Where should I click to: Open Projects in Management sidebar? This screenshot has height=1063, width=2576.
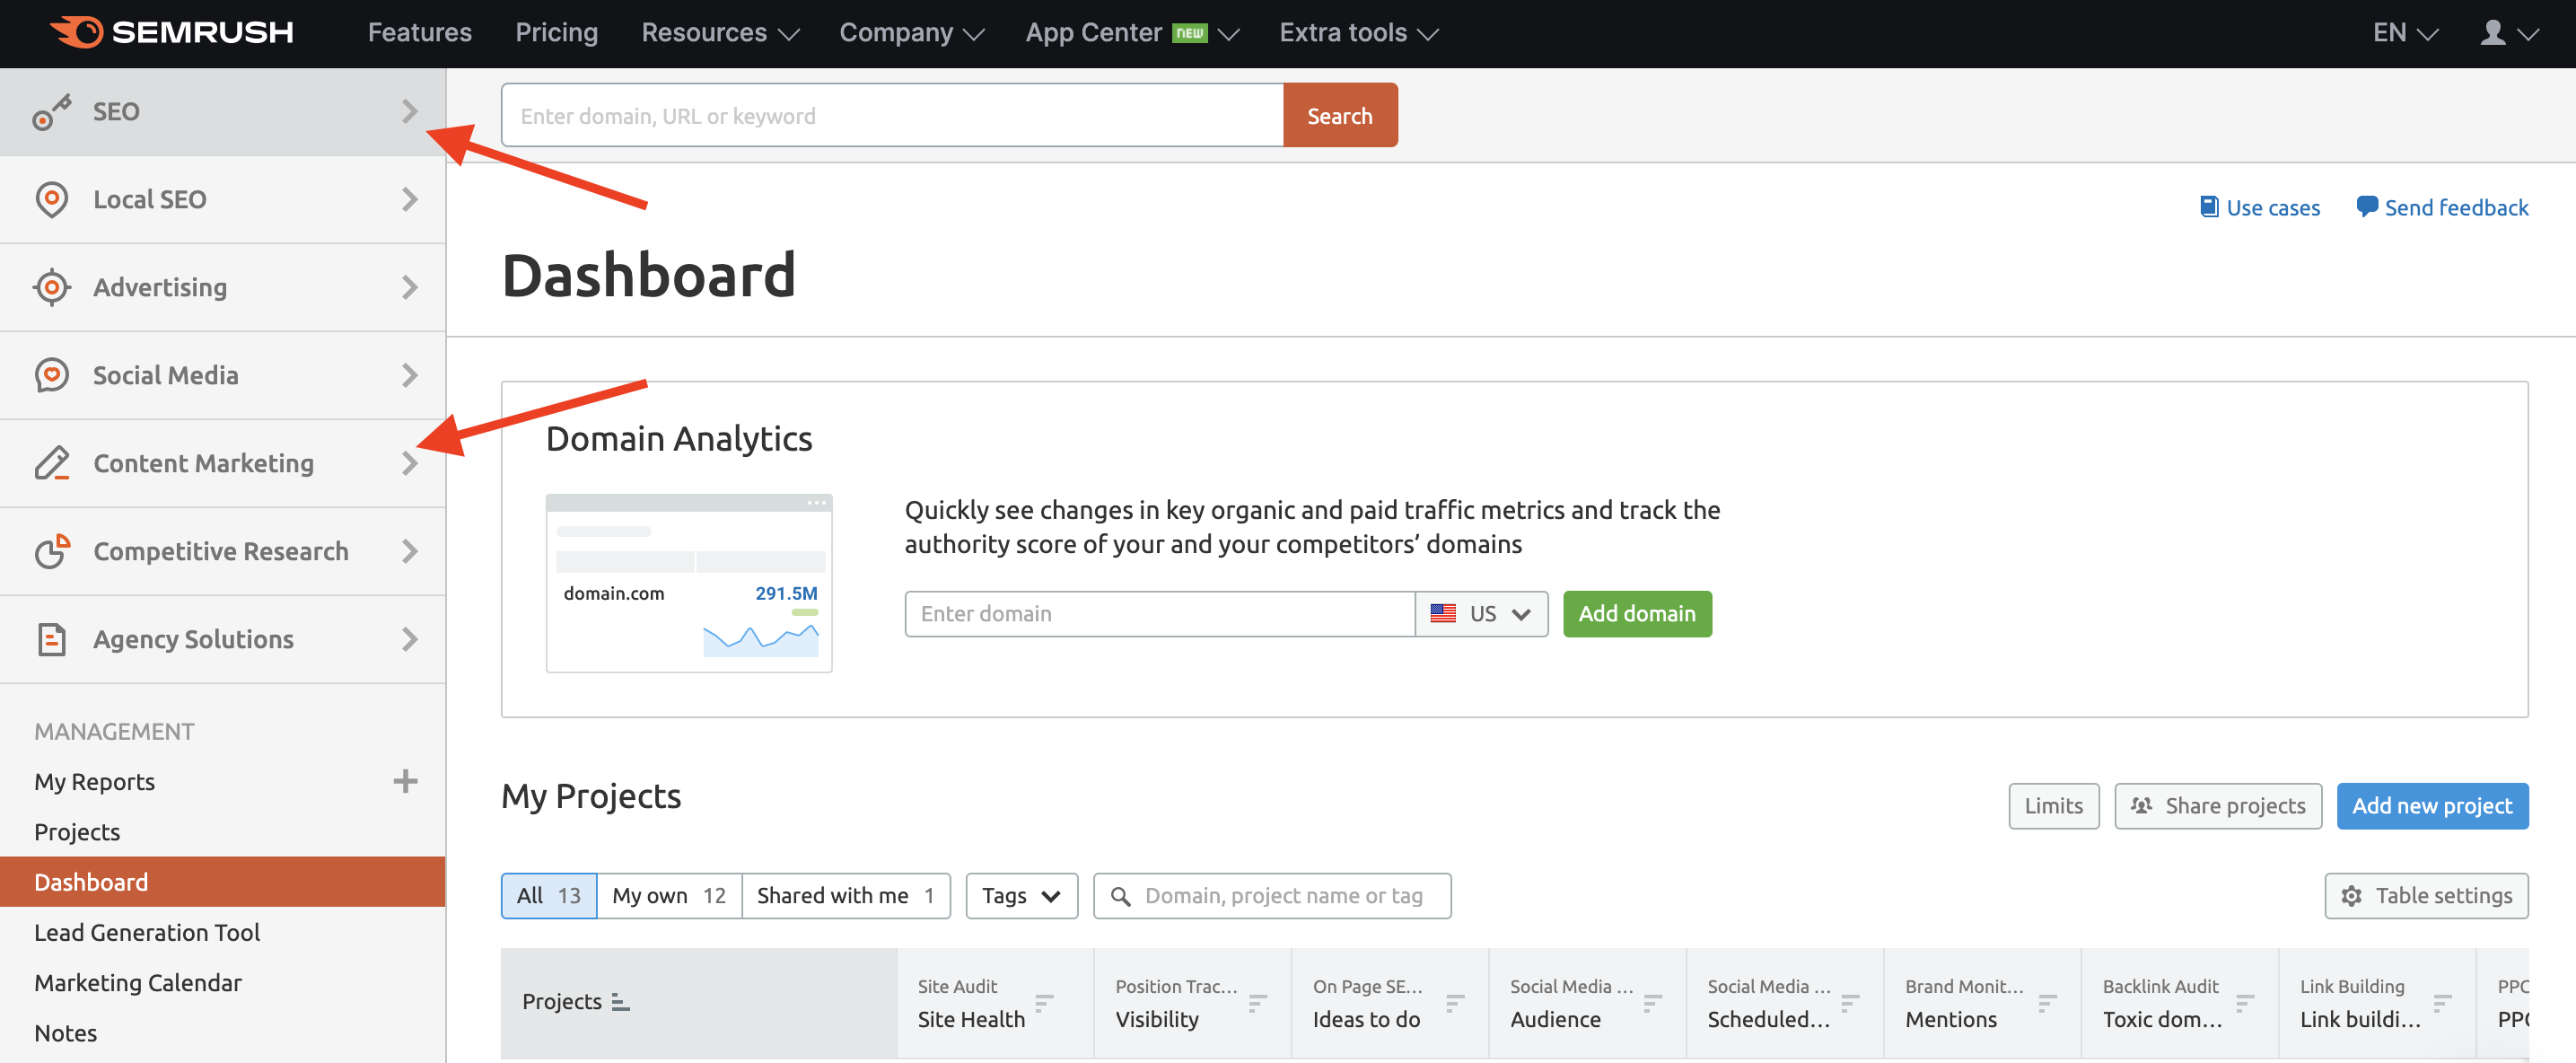77,832
